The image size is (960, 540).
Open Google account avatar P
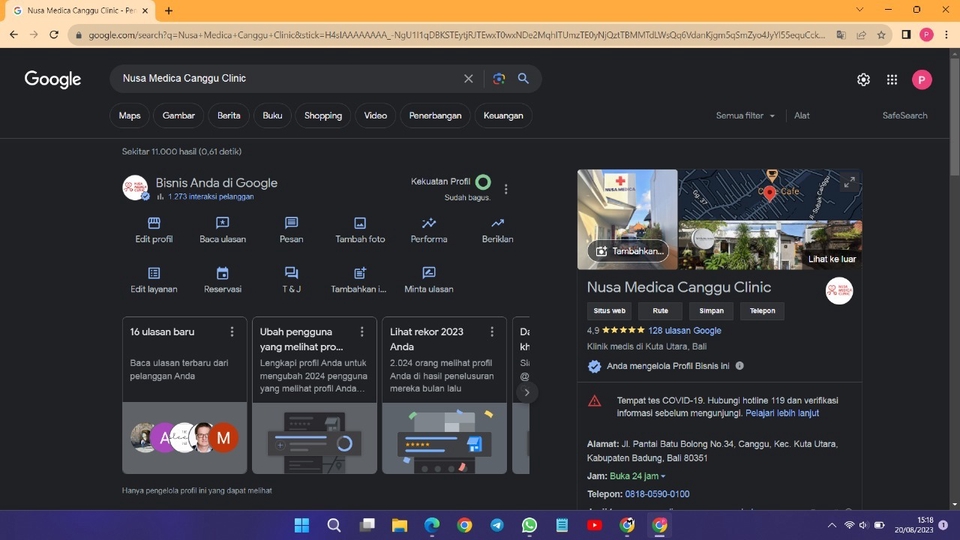point(922,80)
